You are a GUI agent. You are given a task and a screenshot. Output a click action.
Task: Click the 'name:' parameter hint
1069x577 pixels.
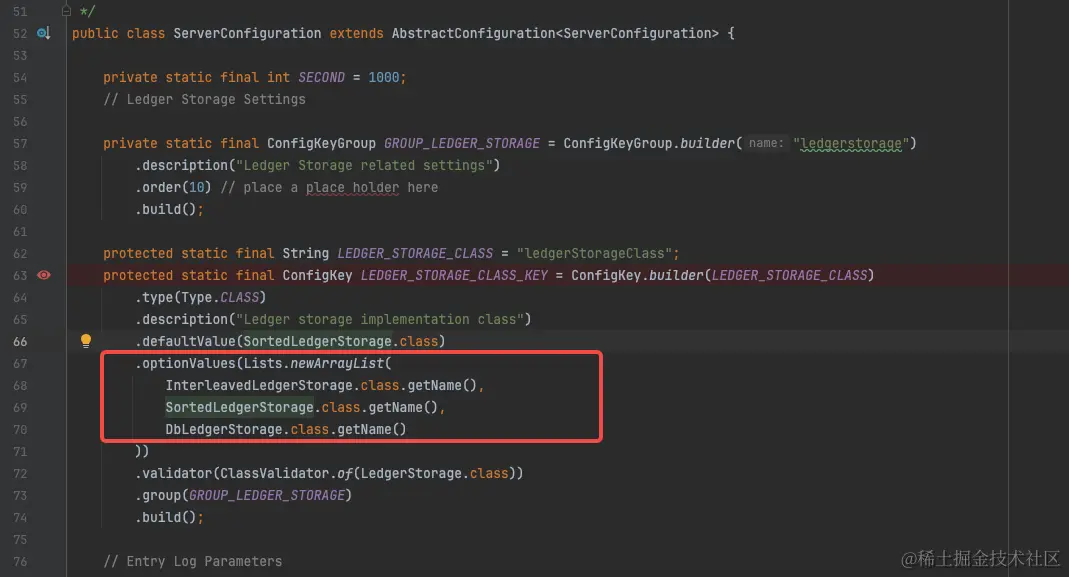(x=766, y=143)
